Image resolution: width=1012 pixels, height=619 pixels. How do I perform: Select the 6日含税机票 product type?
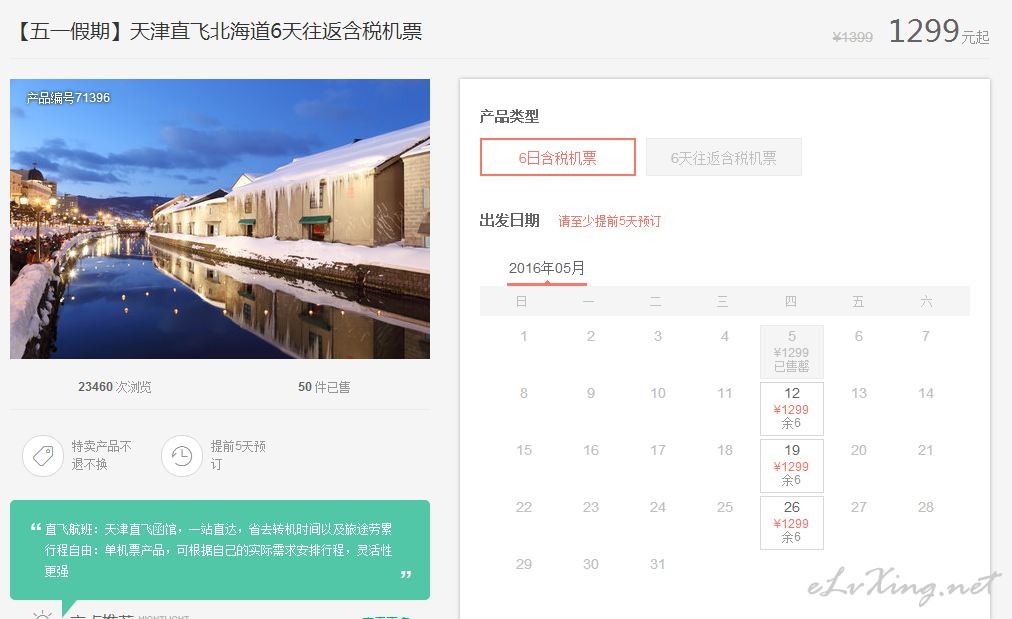pos(558,157)
